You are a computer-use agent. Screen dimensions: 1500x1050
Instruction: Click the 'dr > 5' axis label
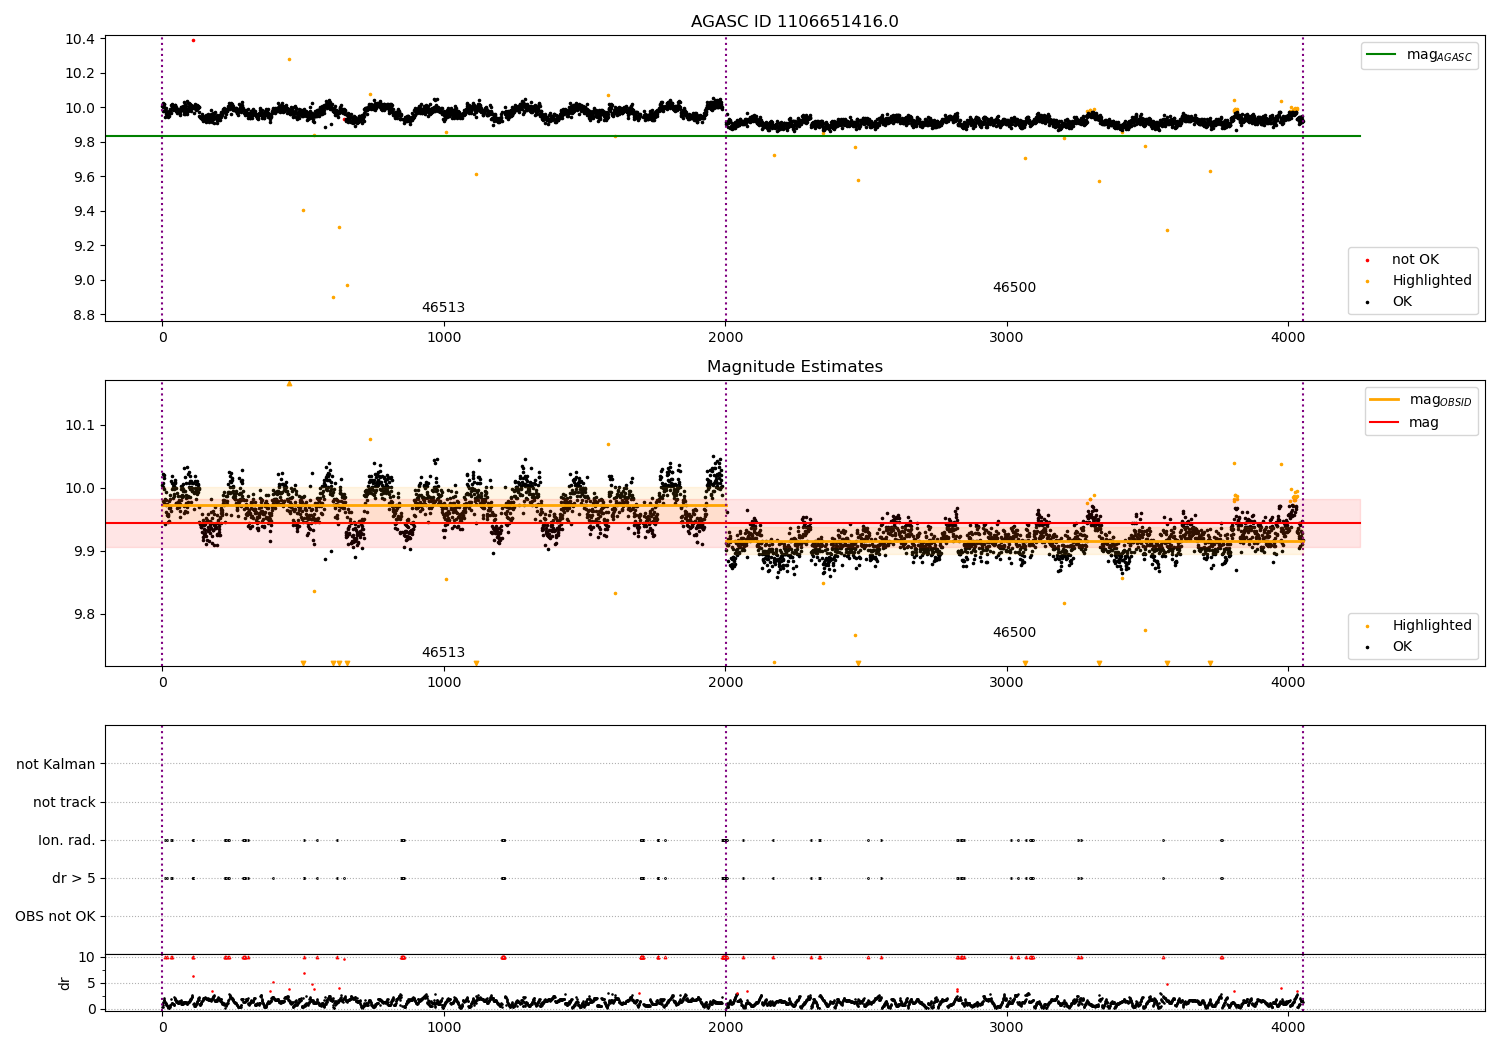(x=74, y=878)
